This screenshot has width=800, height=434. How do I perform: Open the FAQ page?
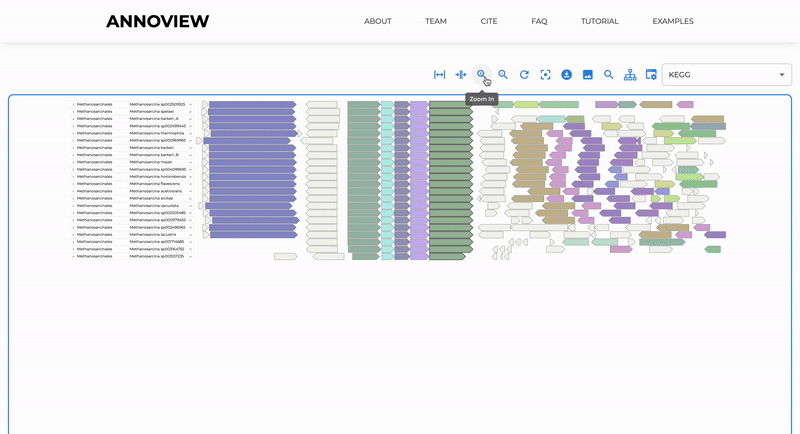(x=539, y=21)
